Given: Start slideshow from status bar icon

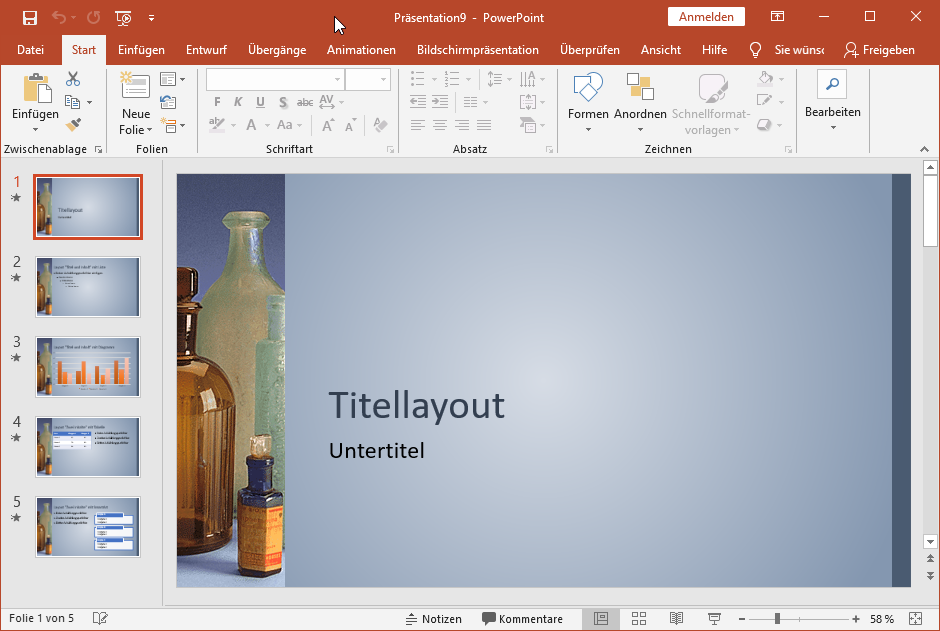Looking at the screenshot, I should pos(714,618).
